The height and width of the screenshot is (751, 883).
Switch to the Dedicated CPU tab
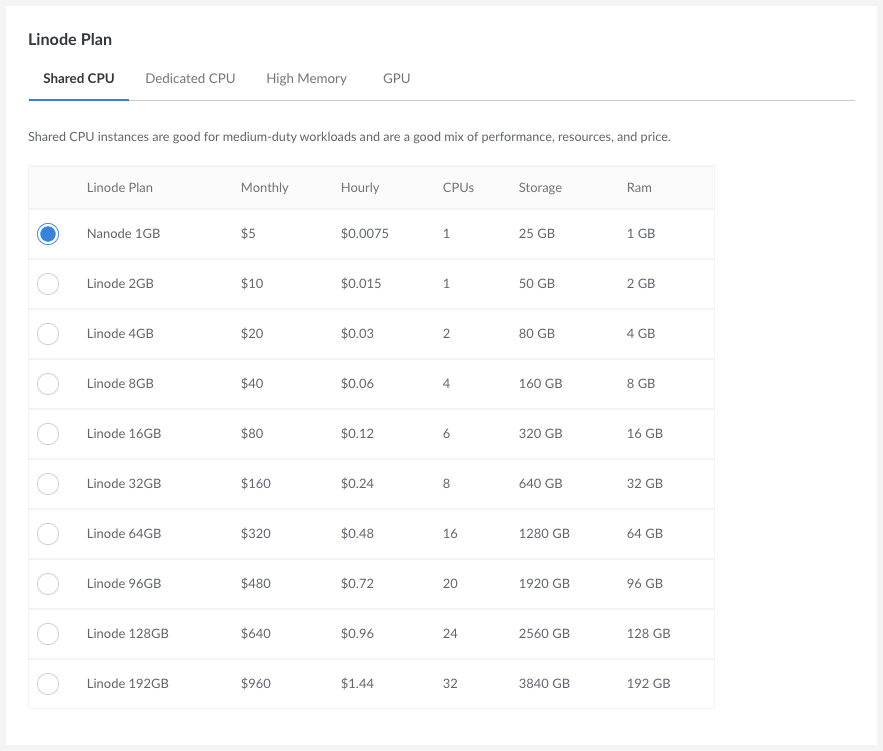tap(190, 78)
